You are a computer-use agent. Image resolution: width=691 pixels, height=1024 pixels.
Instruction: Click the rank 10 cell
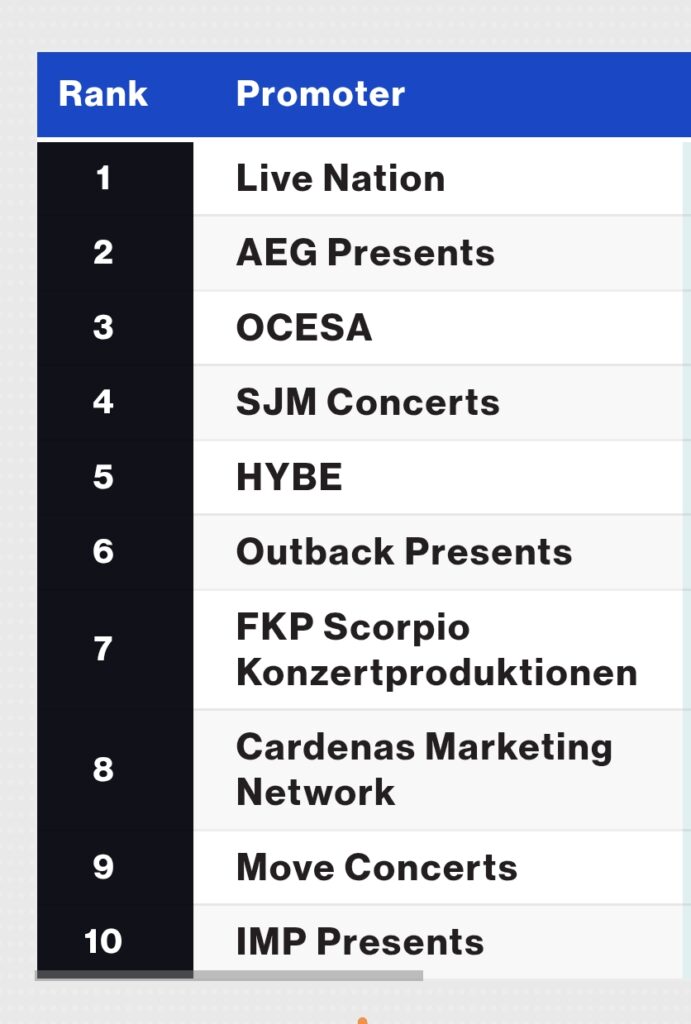click(103, 942)
